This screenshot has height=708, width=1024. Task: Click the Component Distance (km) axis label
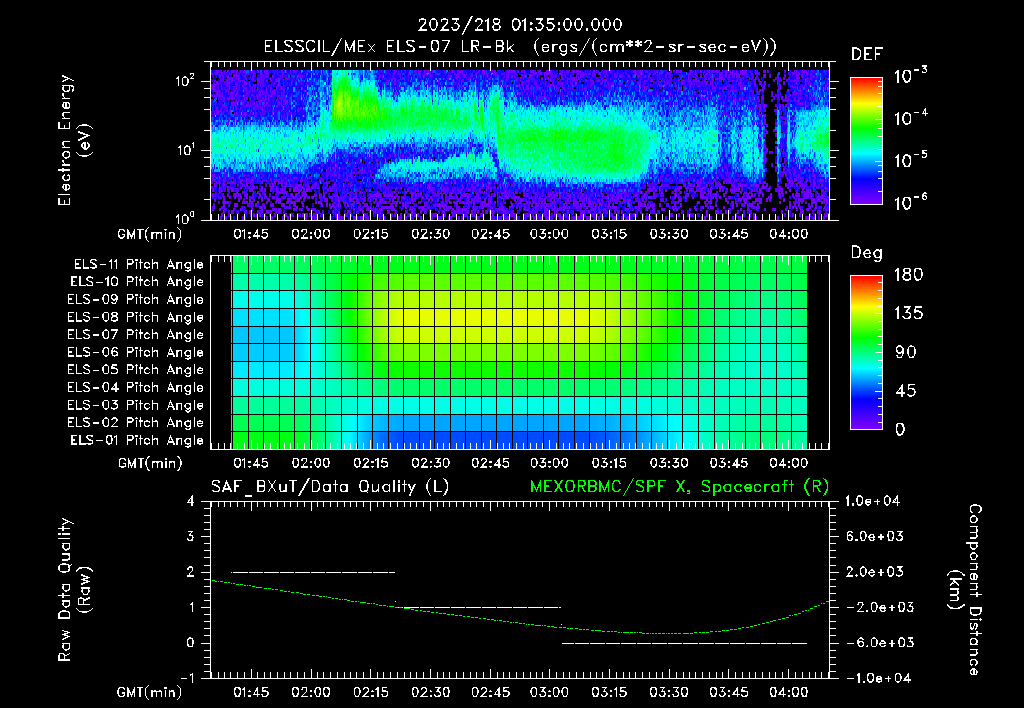(965, 589)
